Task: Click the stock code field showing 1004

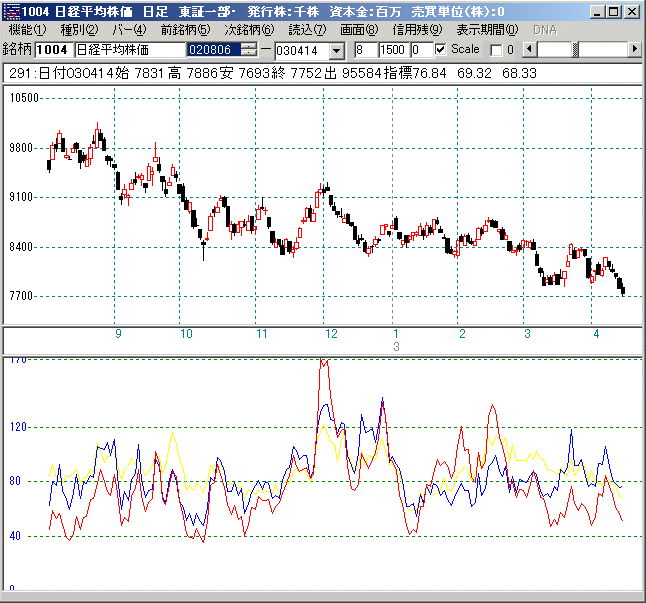Action: coord(54,50)
